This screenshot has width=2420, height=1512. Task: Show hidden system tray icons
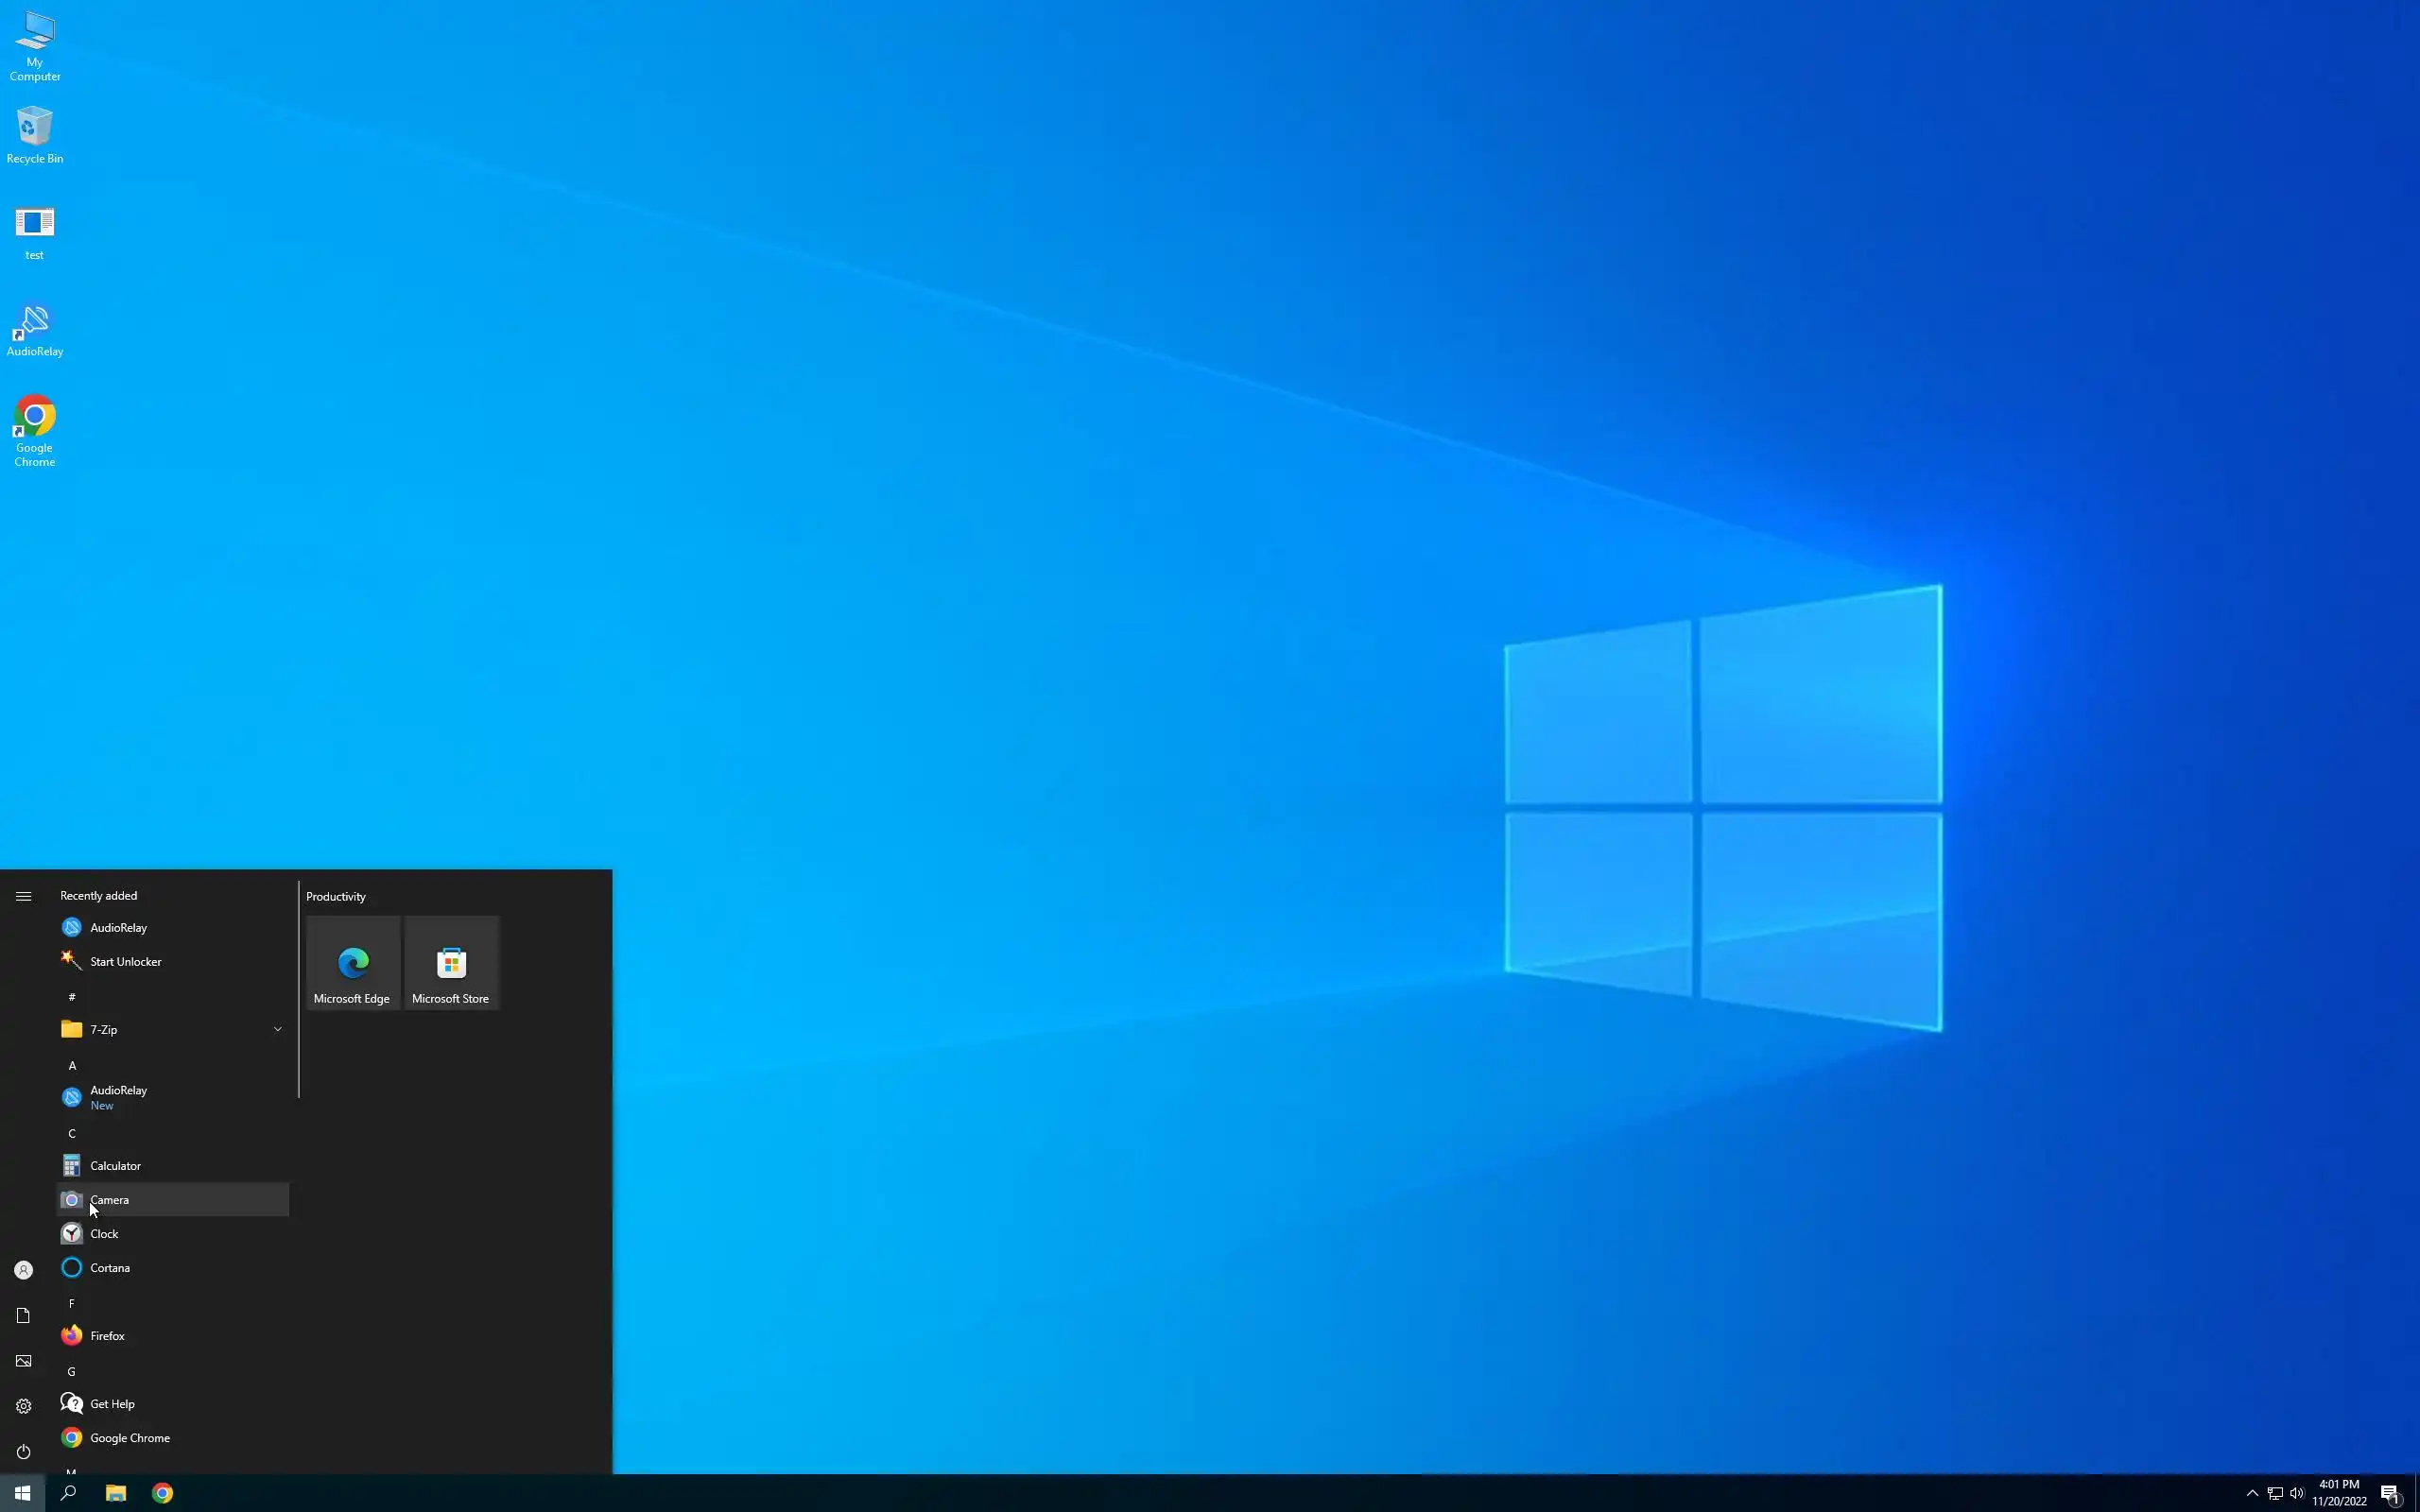[x=2252, y=1494]
